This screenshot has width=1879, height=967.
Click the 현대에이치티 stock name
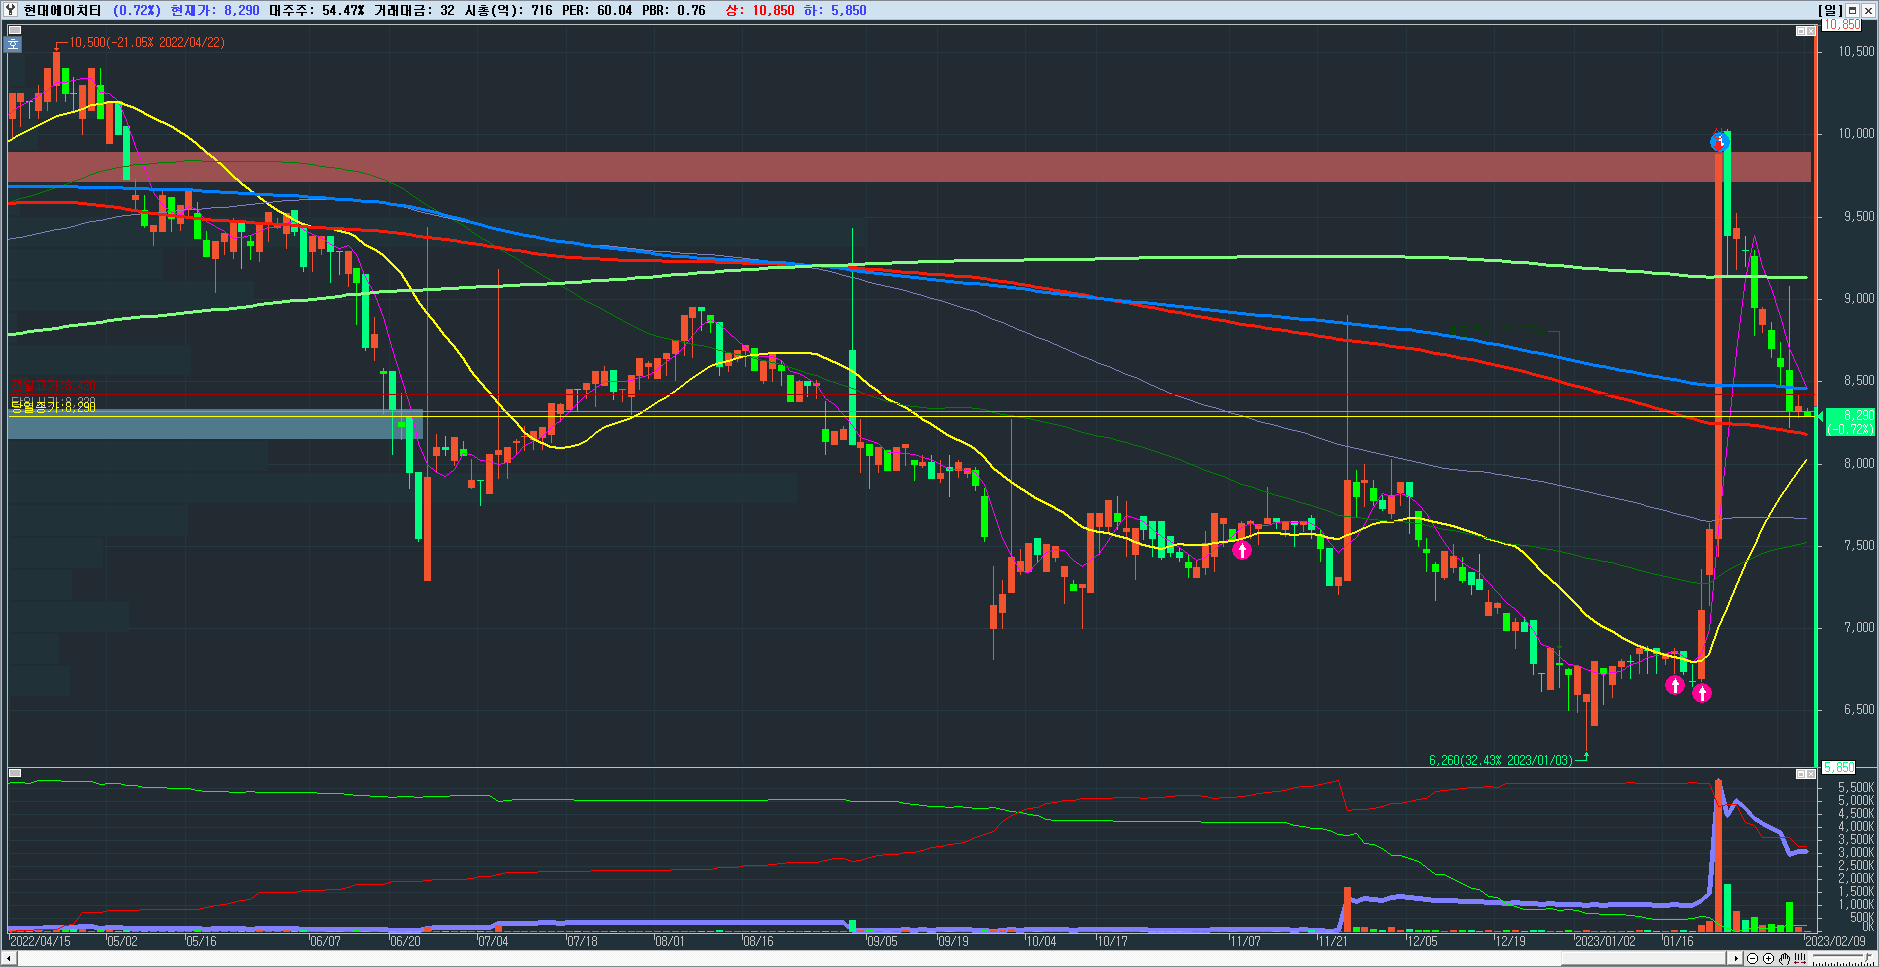[x=62, y=10]
